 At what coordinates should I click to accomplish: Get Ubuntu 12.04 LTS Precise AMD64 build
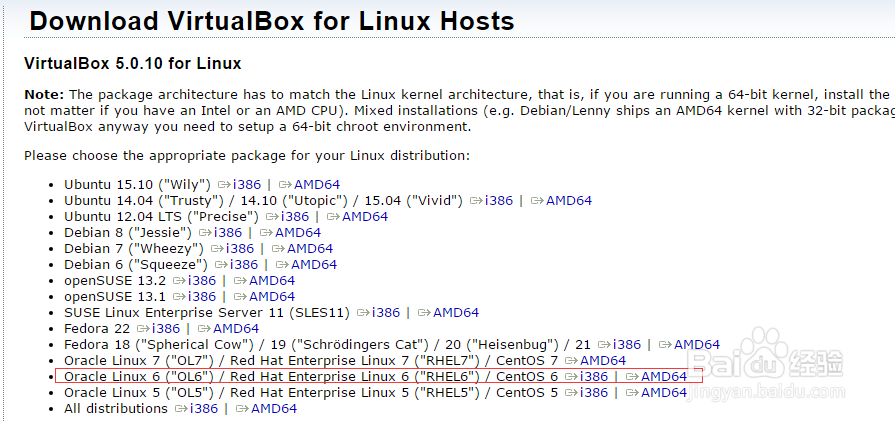pyautogui.click(x=365, y=216)
